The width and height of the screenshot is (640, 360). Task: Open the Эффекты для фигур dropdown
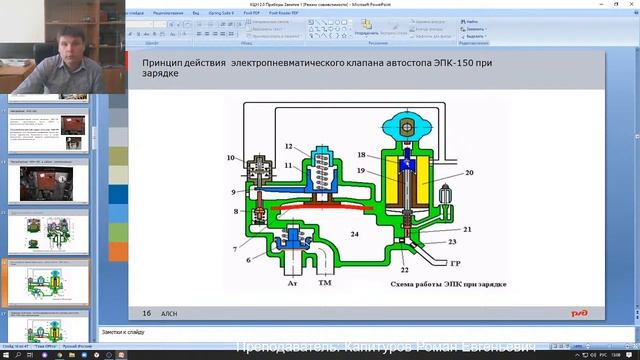[x=432, y=36]
